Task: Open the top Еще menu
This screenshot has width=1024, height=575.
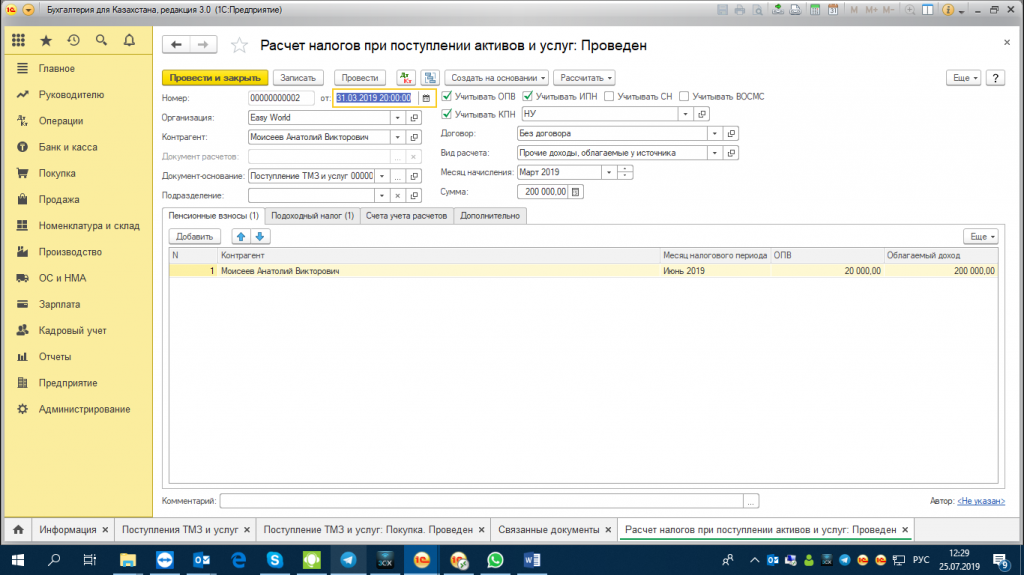Action: click(964, 78)
